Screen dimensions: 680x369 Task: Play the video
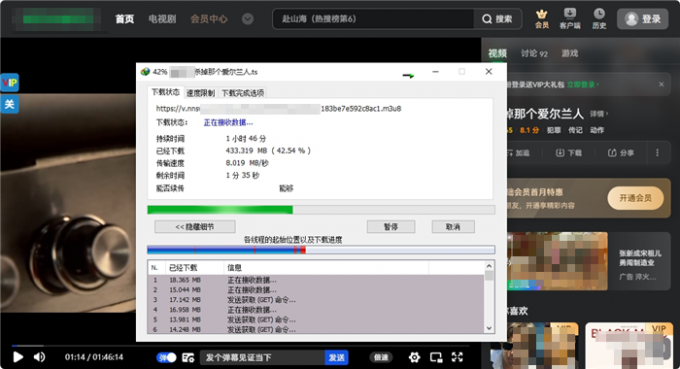click(x=18, y=357)
